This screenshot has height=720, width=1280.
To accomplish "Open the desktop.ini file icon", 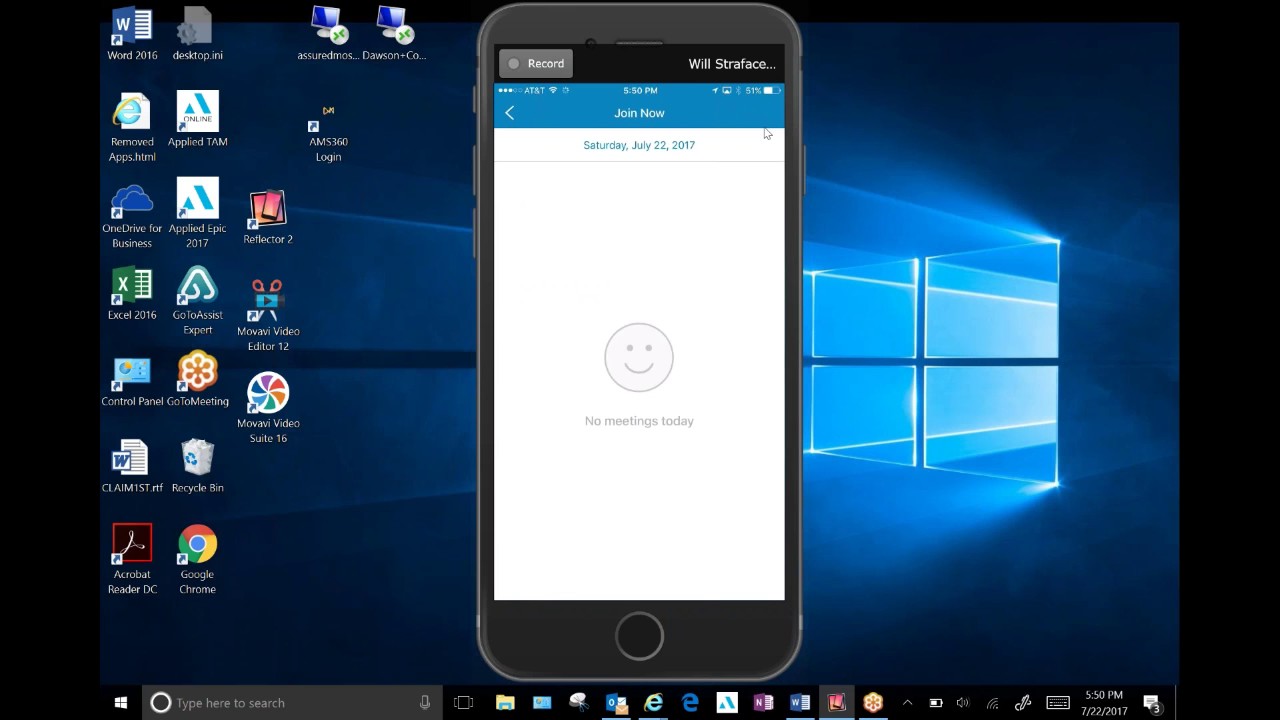I will (197, 34).
